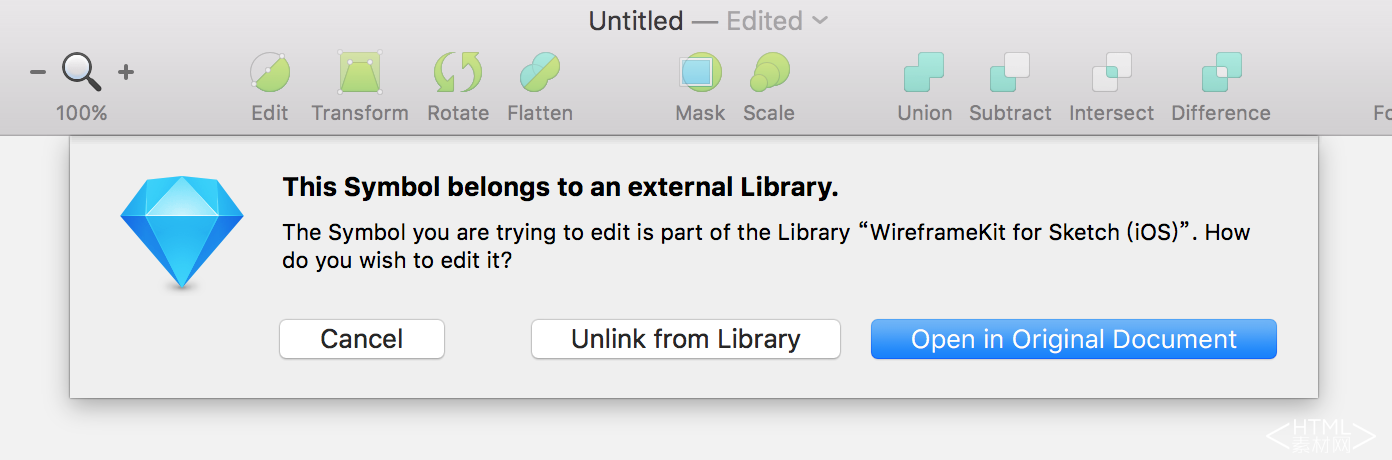Select the Subtract boolean operation

pyautogui.click(x=1010, y=72)
